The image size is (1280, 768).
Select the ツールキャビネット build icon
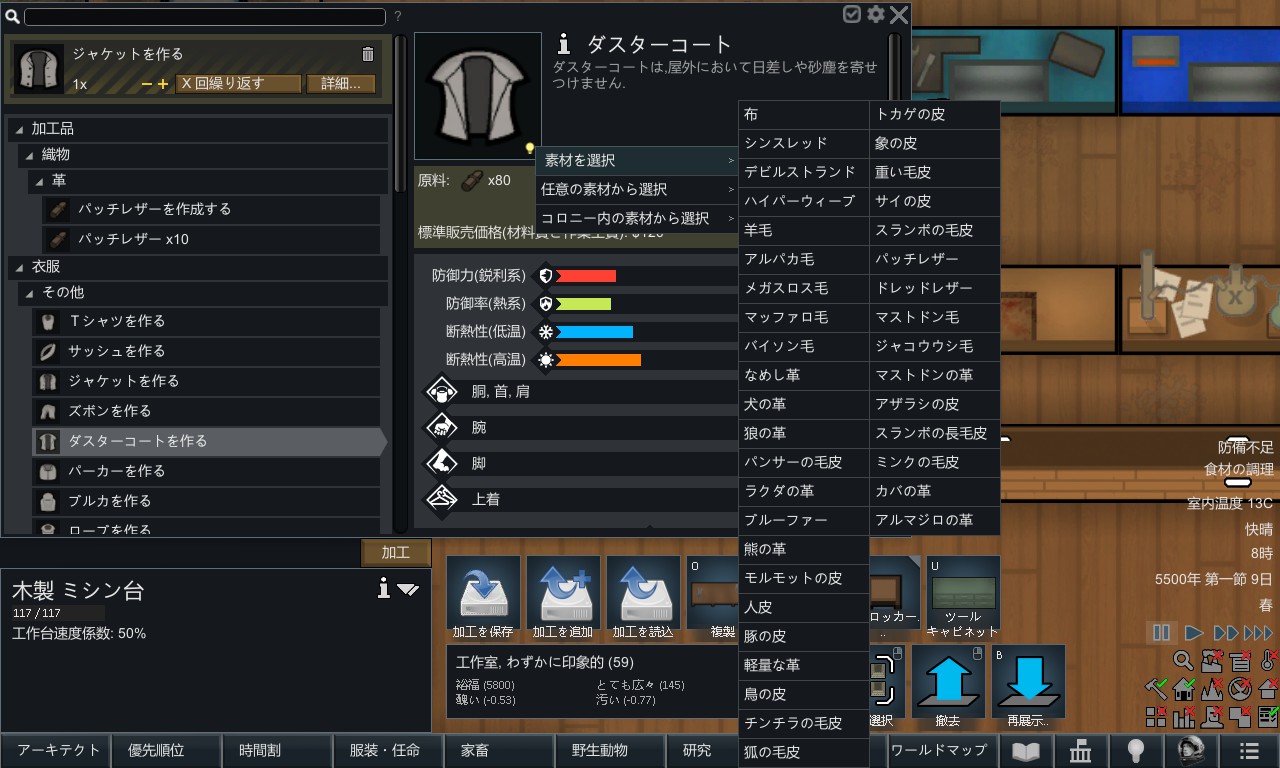pos(963,597)
